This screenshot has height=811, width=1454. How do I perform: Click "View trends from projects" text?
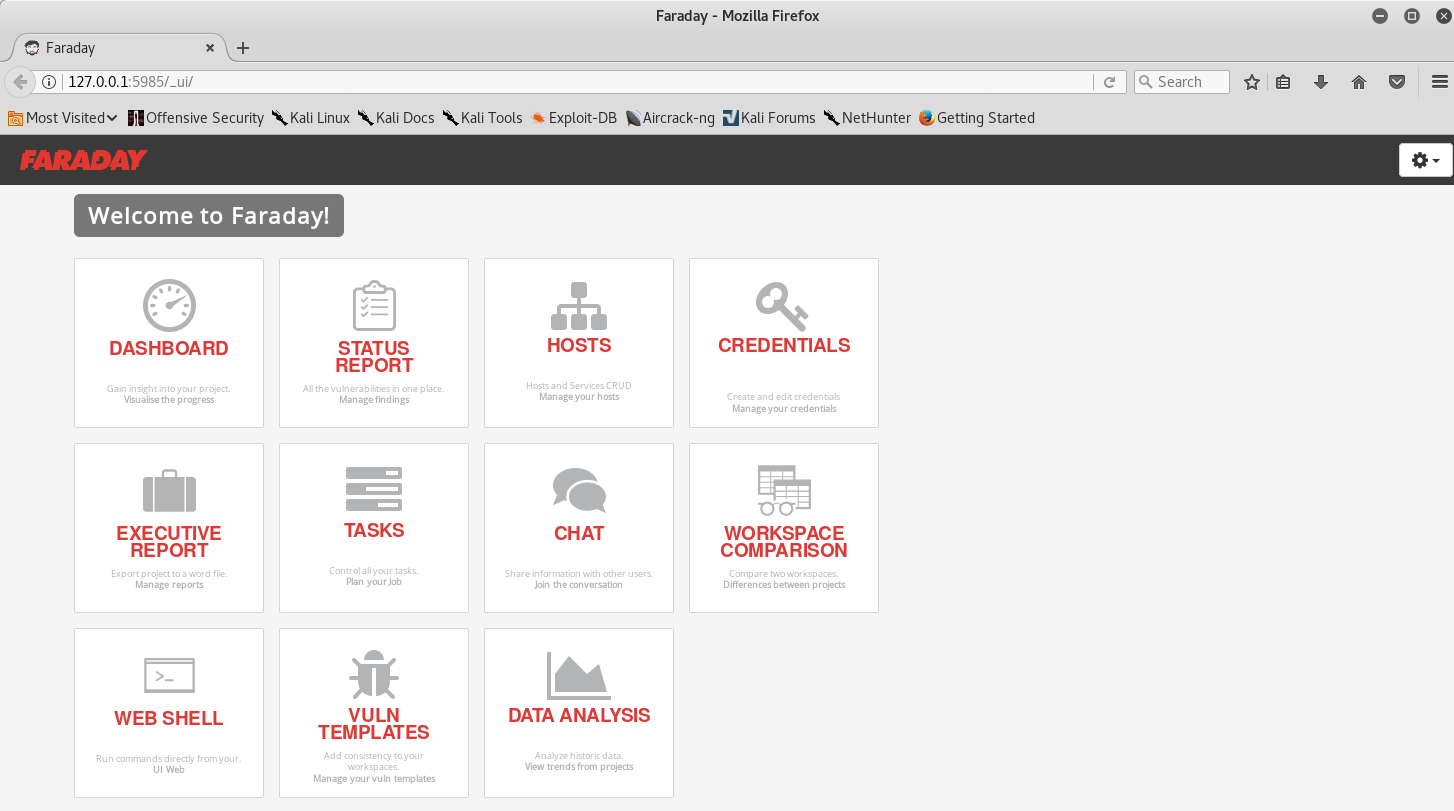click(579, 767)
